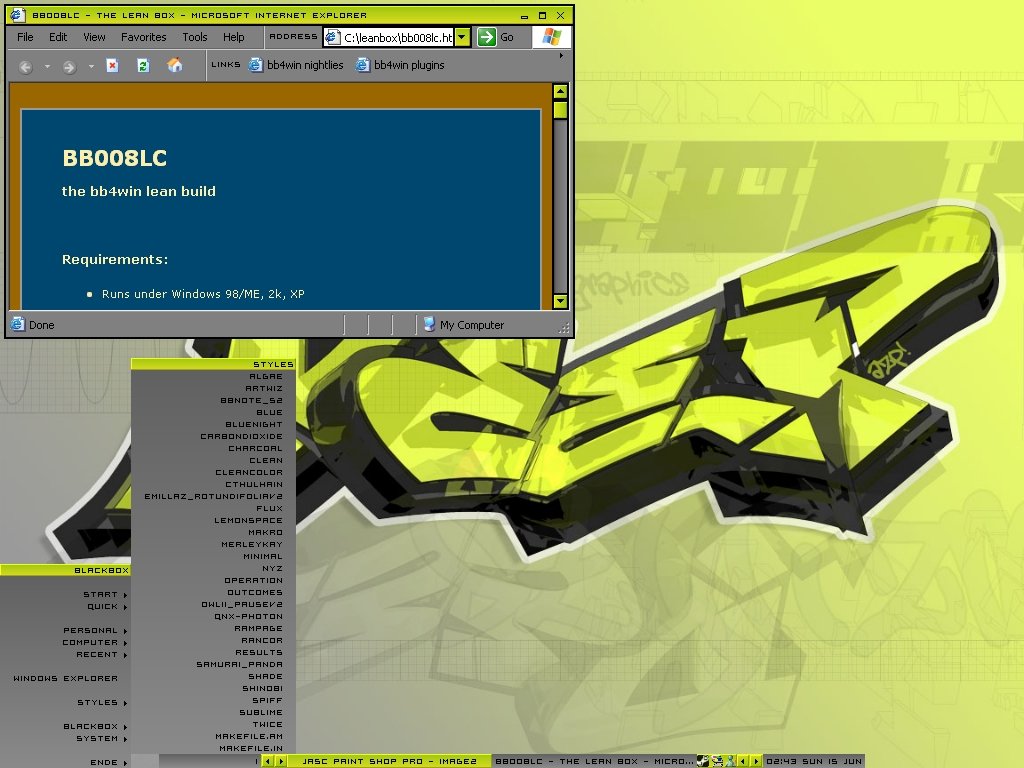Click second system tray icon on taskbar

[717, 761]
